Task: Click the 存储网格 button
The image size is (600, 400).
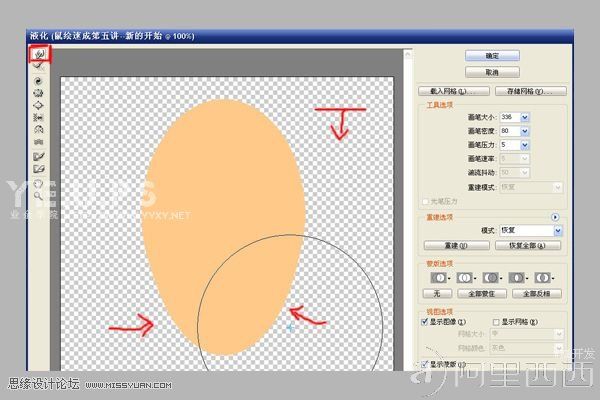Action: point(531,91)
